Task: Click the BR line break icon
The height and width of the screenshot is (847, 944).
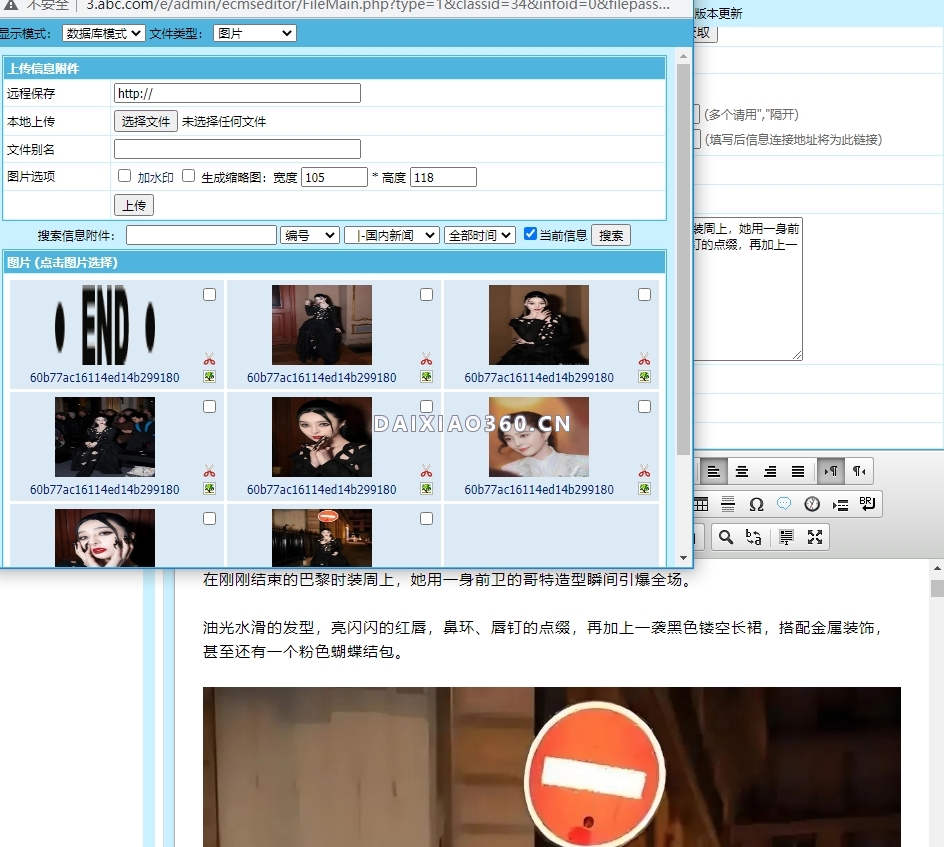Action: point(867,504)
